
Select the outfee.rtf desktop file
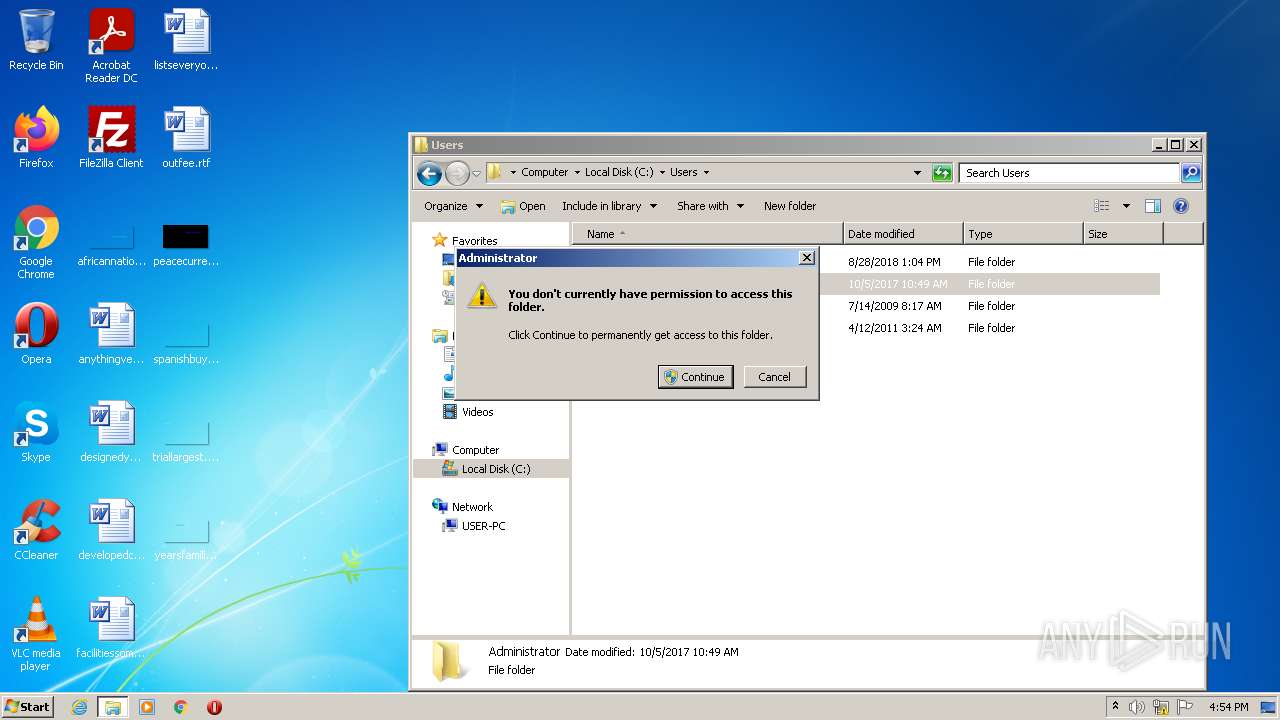[186, 138]
